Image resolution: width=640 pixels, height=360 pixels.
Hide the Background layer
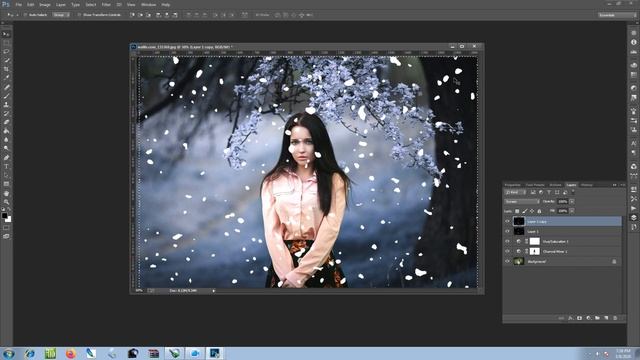(507, 261)
